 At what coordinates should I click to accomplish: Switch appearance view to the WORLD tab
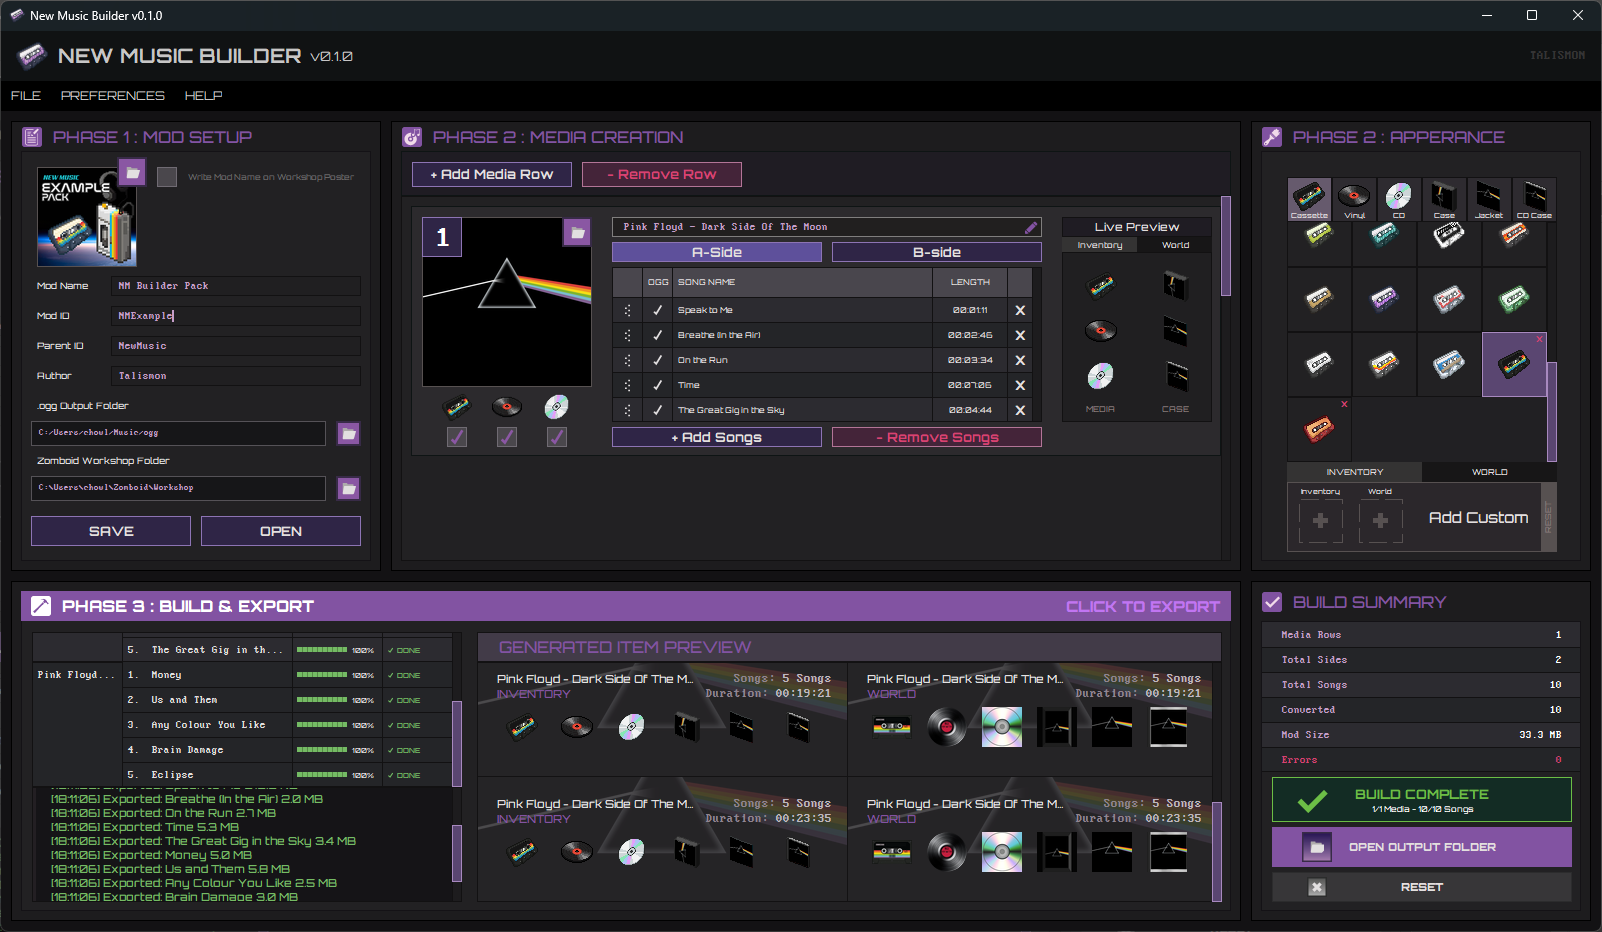(x=1489, y=472)
